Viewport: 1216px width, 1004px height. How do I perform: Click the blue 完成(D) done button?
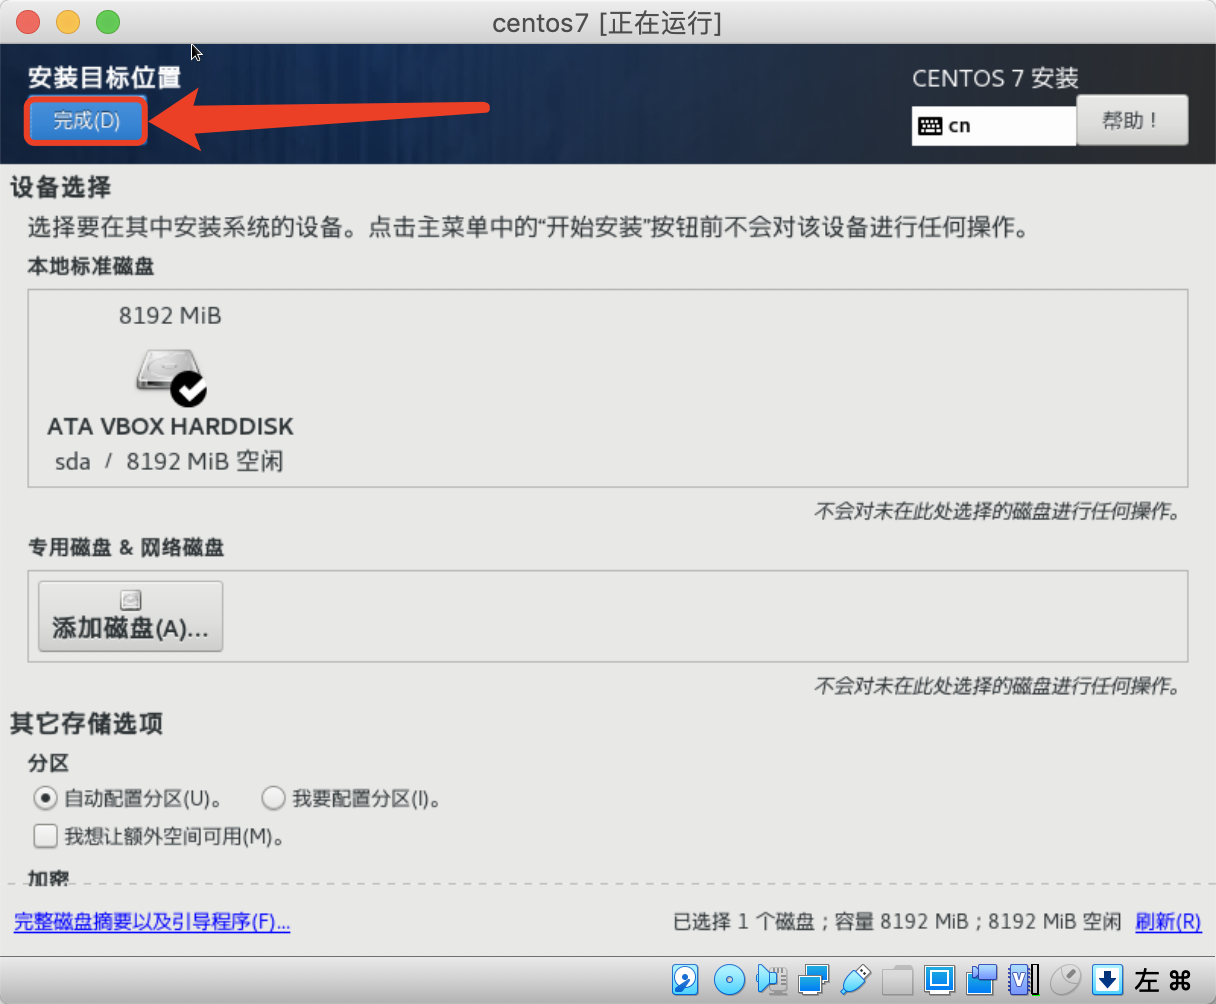point(87,121)
